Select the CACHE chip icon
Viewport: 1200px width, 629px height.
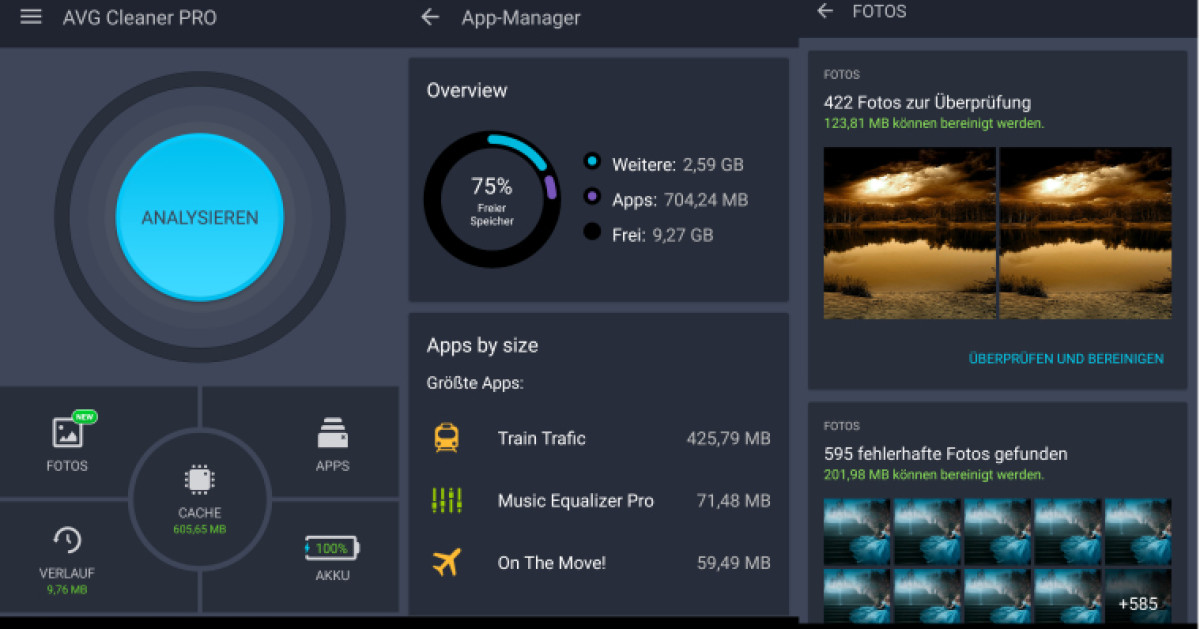pyautogui.click(x=200, y=481)
